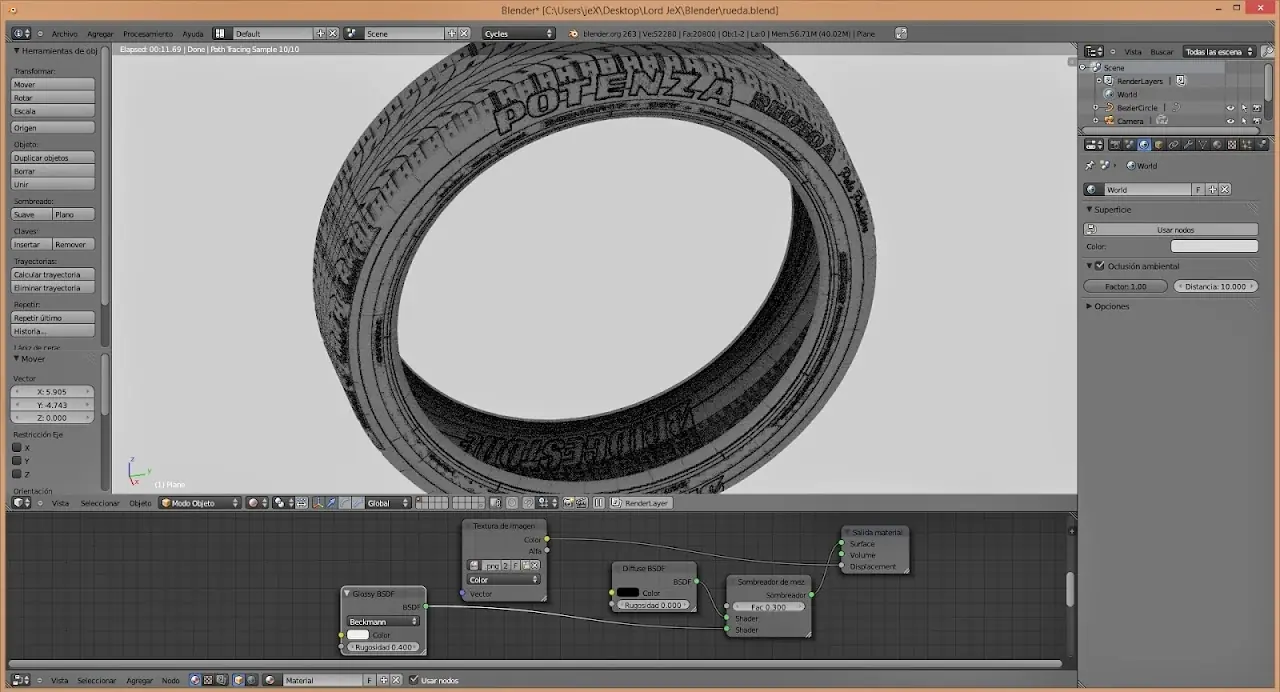The height and width of the screenshot is (692, 1280).
Task: Enable Y axis restriction checkbox
Action: [x=16, y=461]
